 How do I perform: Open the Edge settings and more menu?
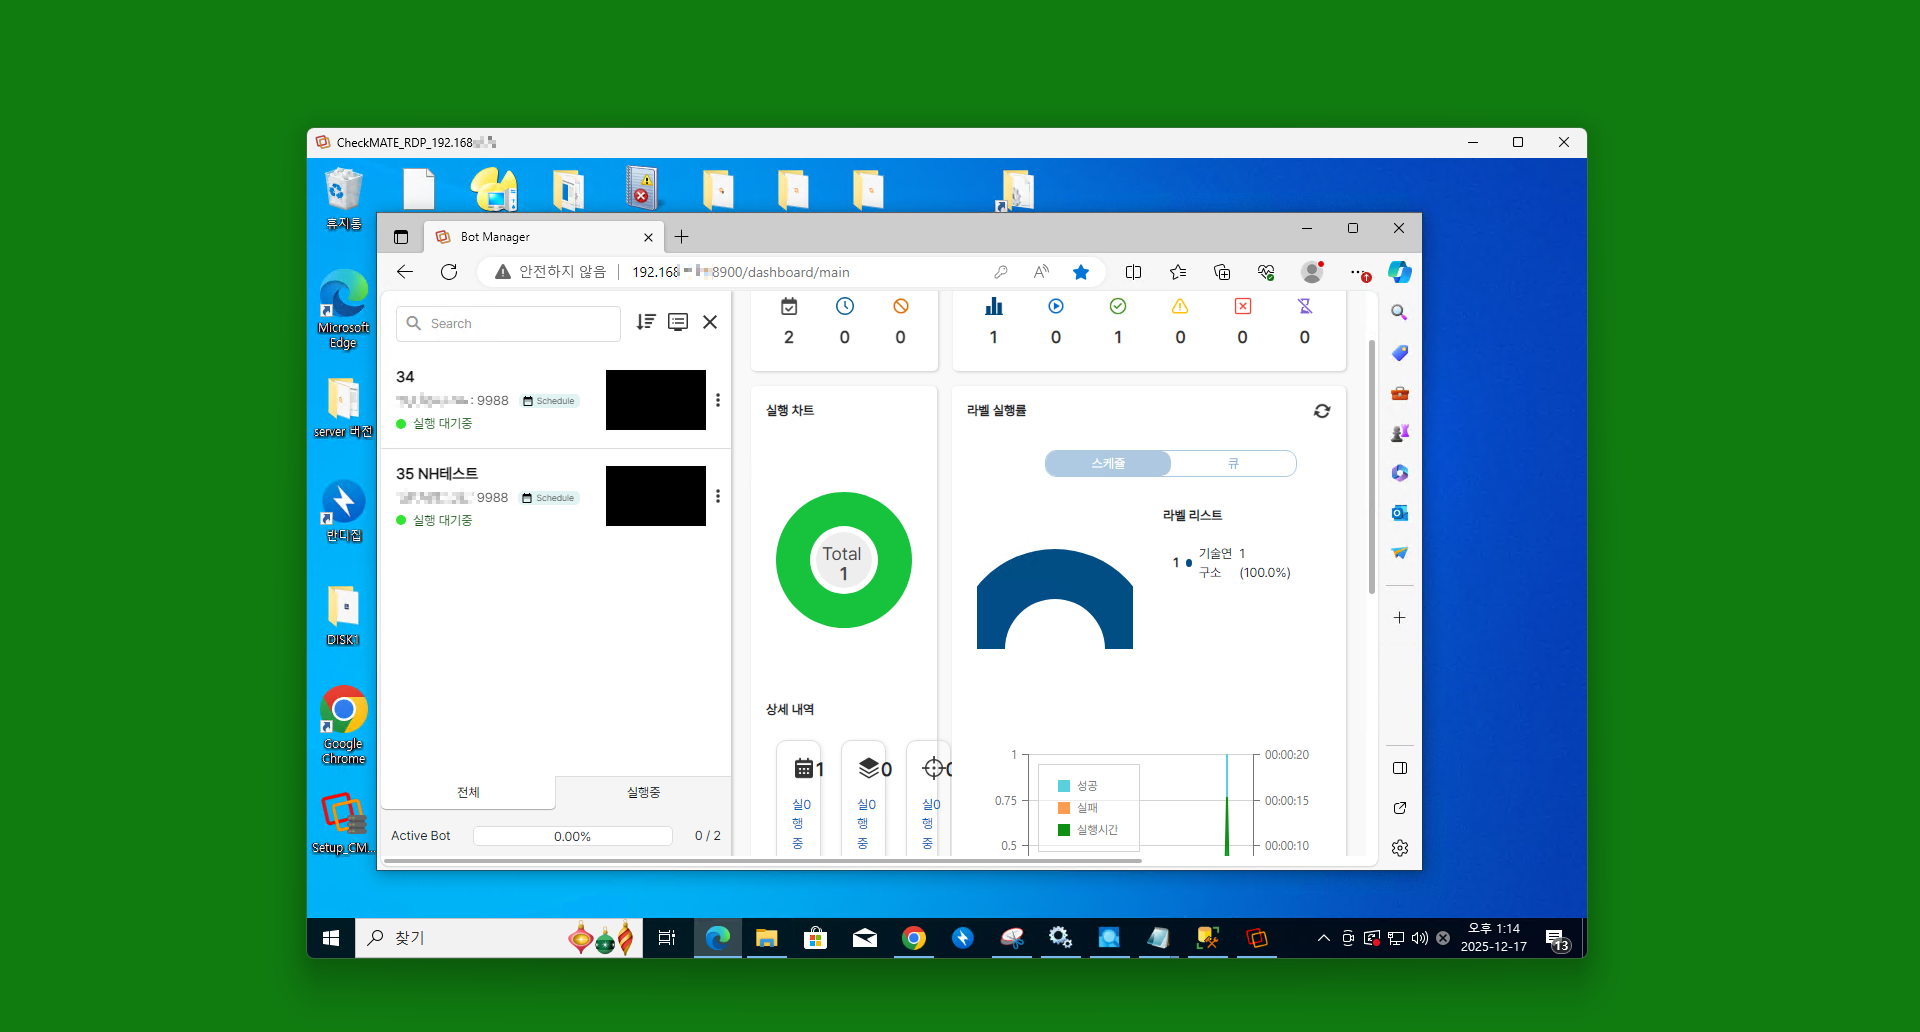point(1357,272)
